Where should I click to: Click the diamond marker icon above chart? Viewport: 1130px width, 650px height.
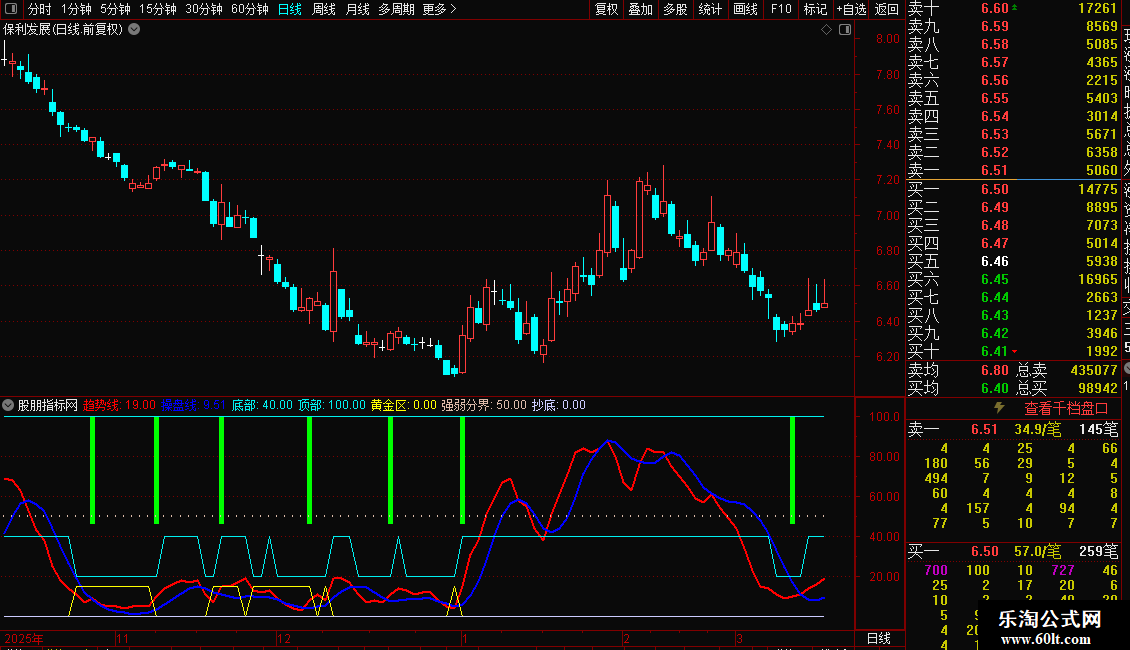(x=827, y=30)
